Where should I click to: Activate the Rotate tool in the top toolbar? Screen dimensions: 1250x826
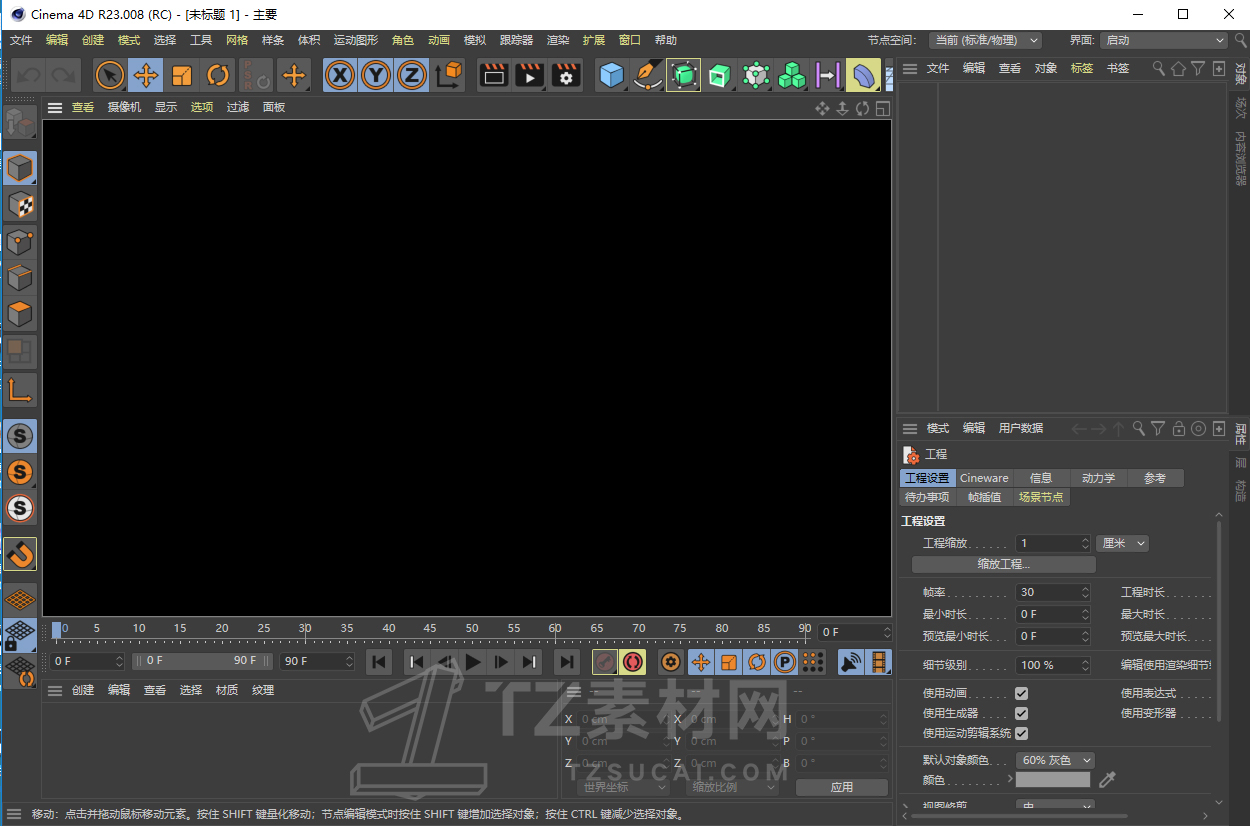(218, 75)
